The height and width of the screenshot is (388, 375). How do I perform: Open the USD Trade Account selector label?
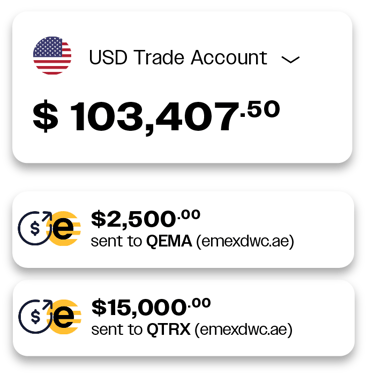coord(178,57)
